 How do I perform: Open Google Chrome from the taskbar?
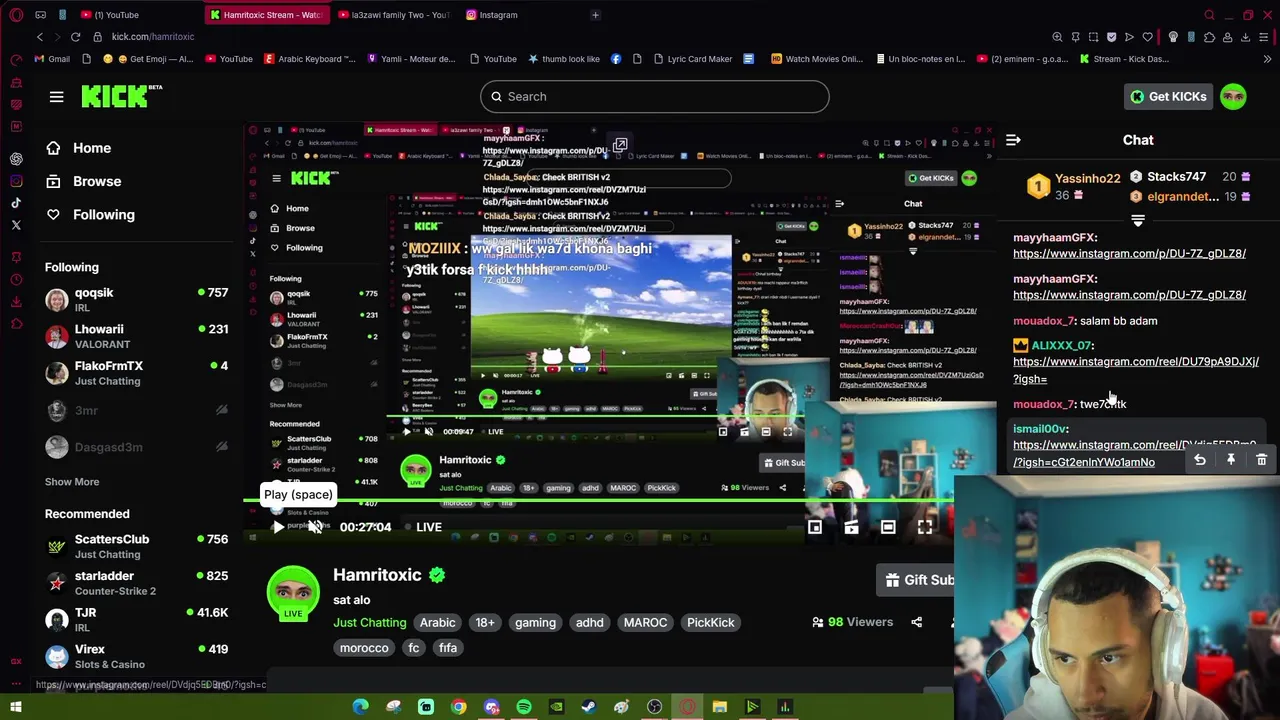458,707
